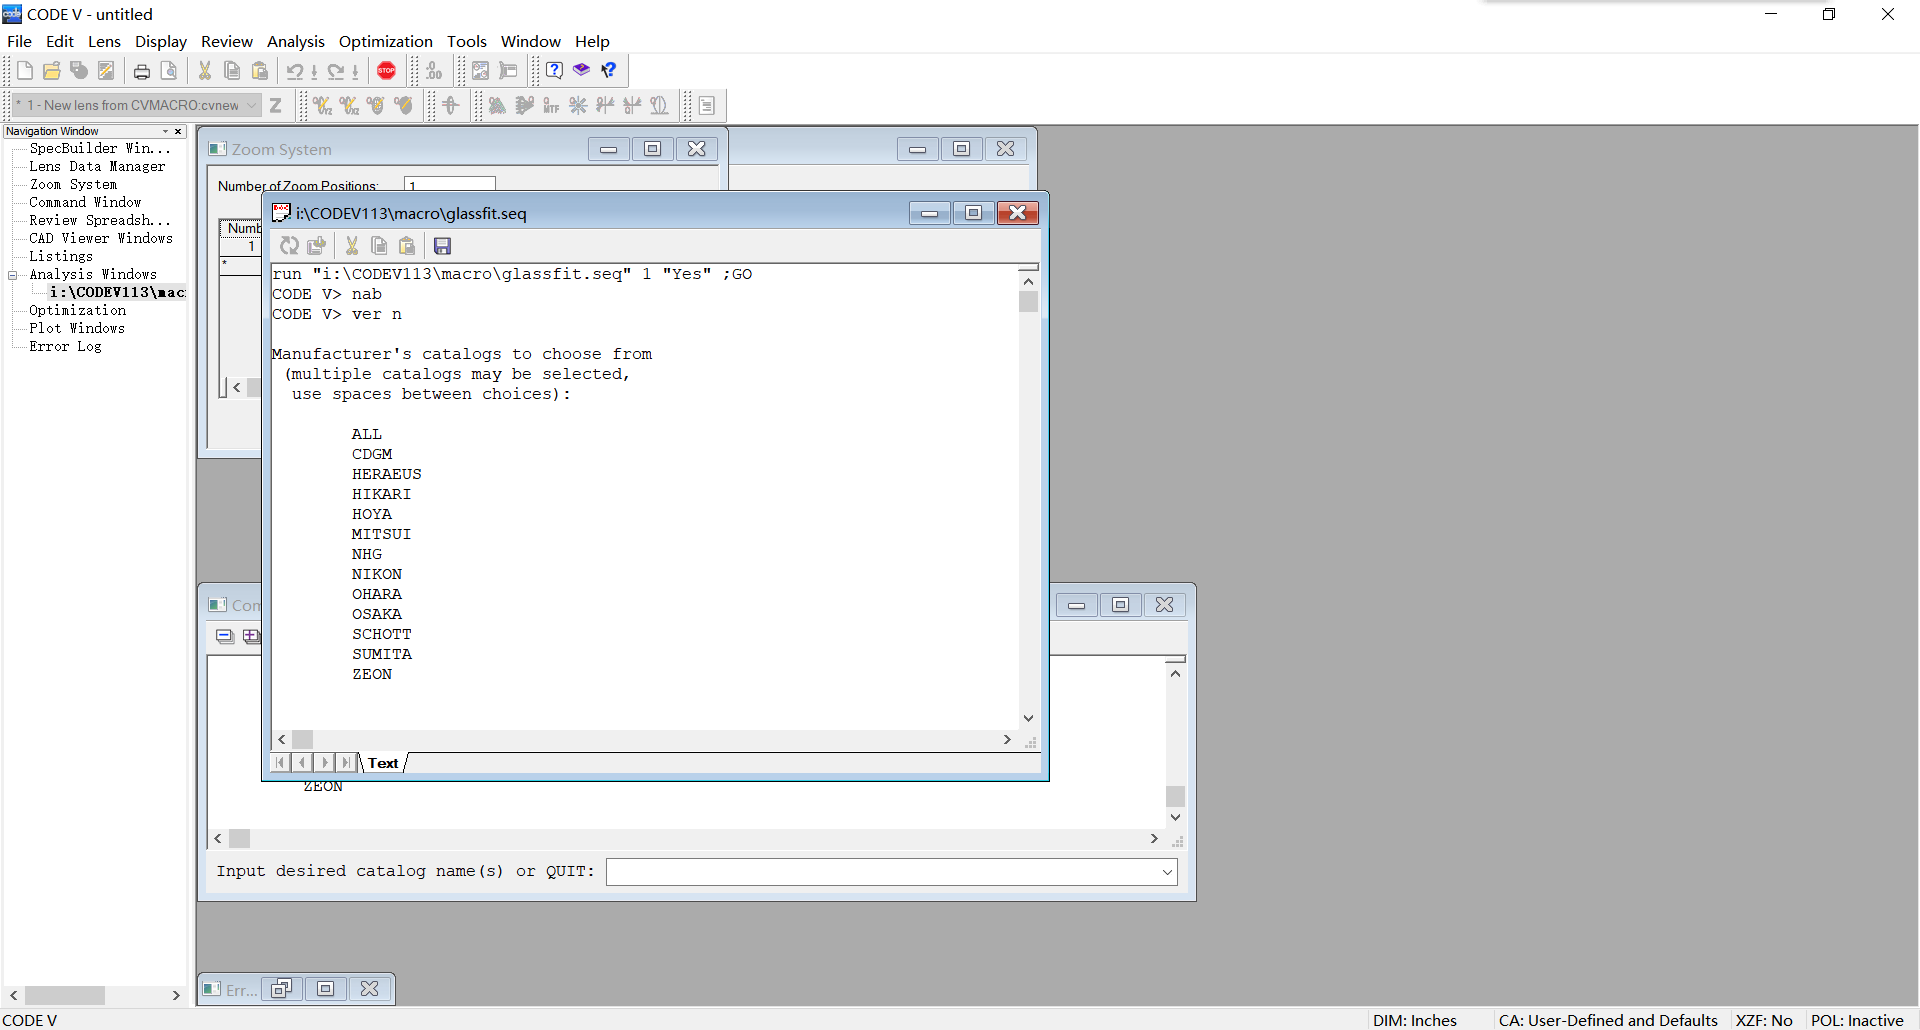Click paste icon in glassfit.seq window
1920x1030 pixels.
tap(407, 246)
